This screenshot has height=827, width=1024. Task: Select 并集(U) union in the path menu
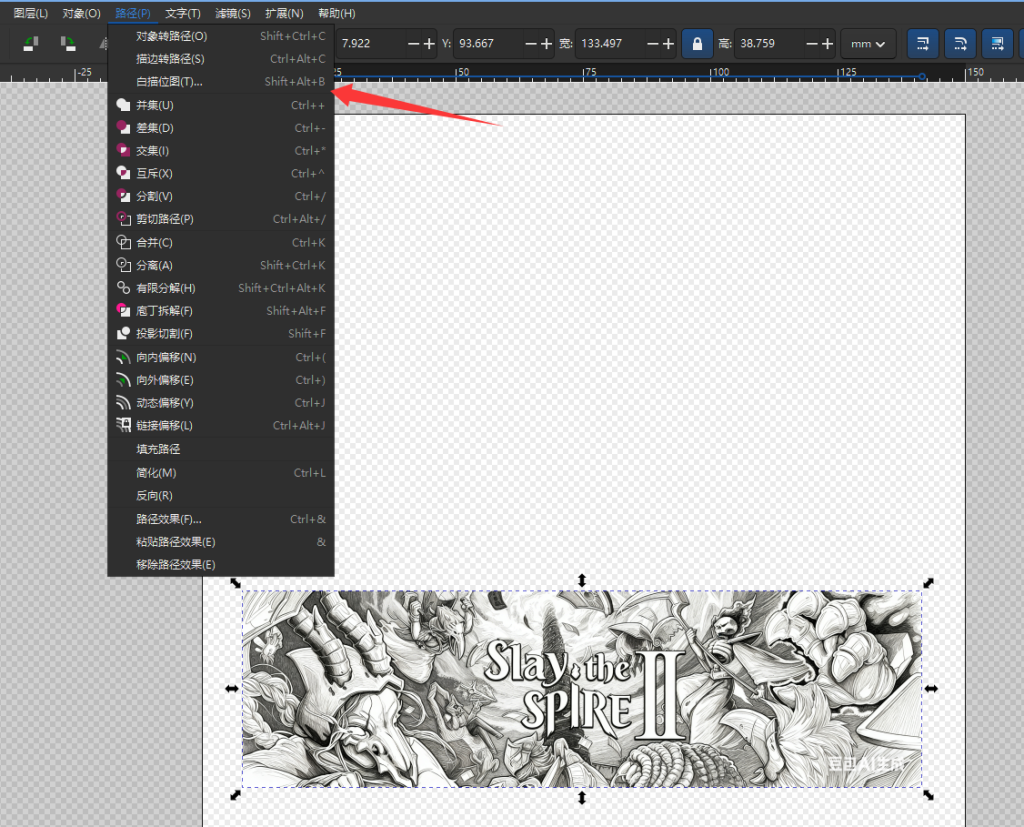(155, 105)
